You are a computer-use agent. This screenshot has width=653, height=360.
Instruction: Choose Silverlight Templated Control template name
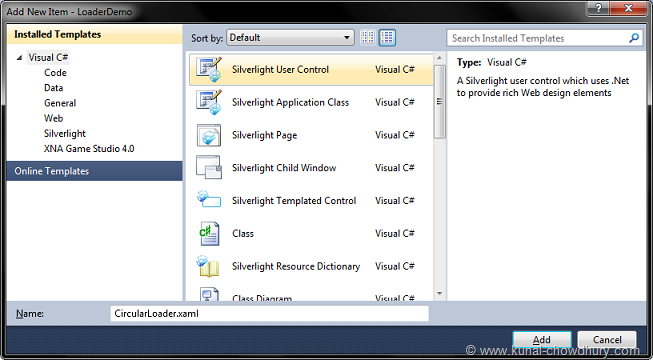pos(294,200)
